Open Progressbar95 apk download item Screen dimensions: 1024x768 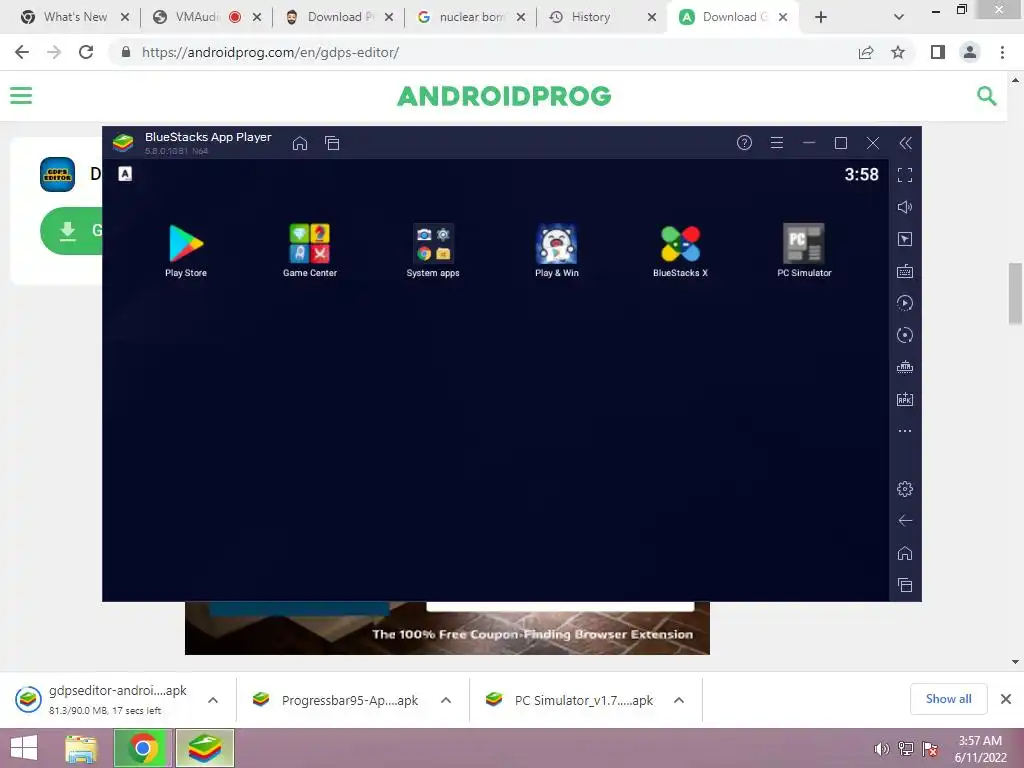click(x=336, y=700)
